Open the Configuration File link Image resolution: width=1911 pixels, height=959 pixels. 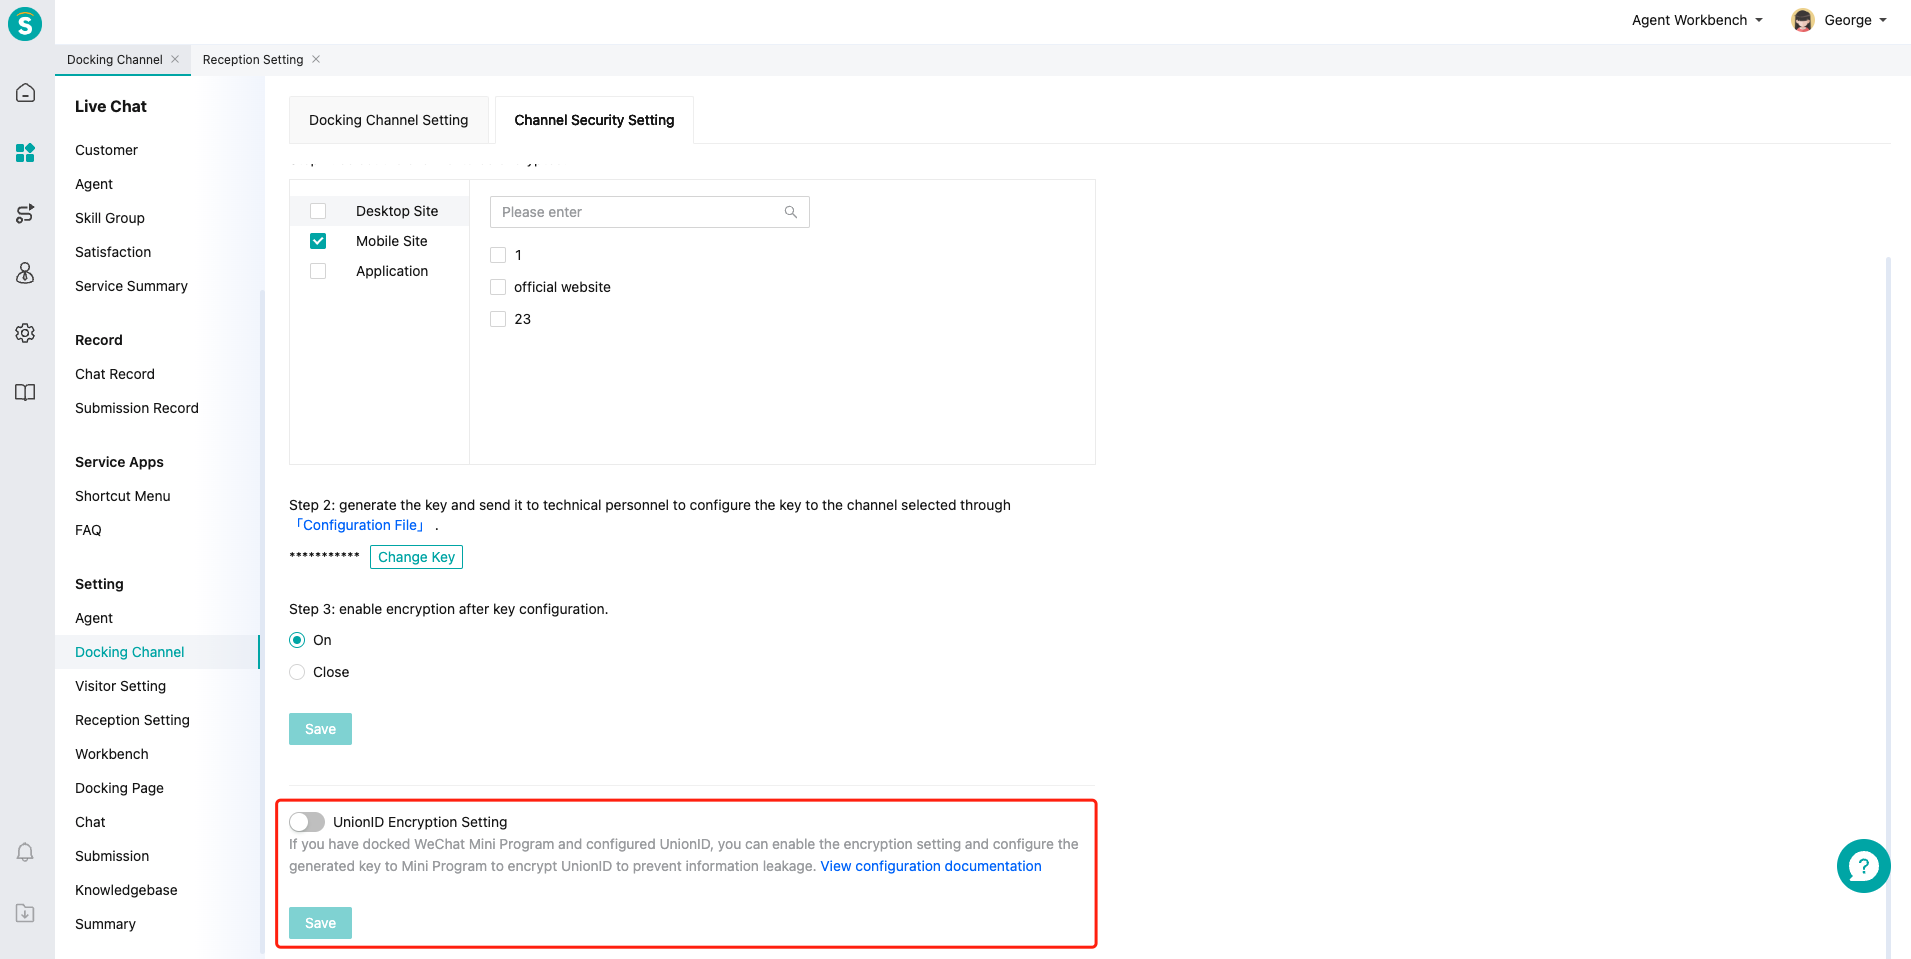(360, 525)
